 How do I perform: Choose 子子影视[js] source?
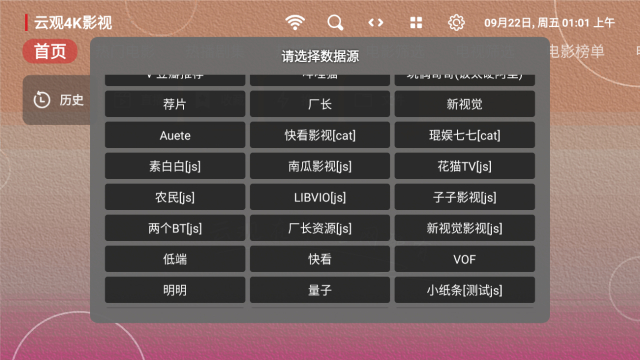coord(464,197)
